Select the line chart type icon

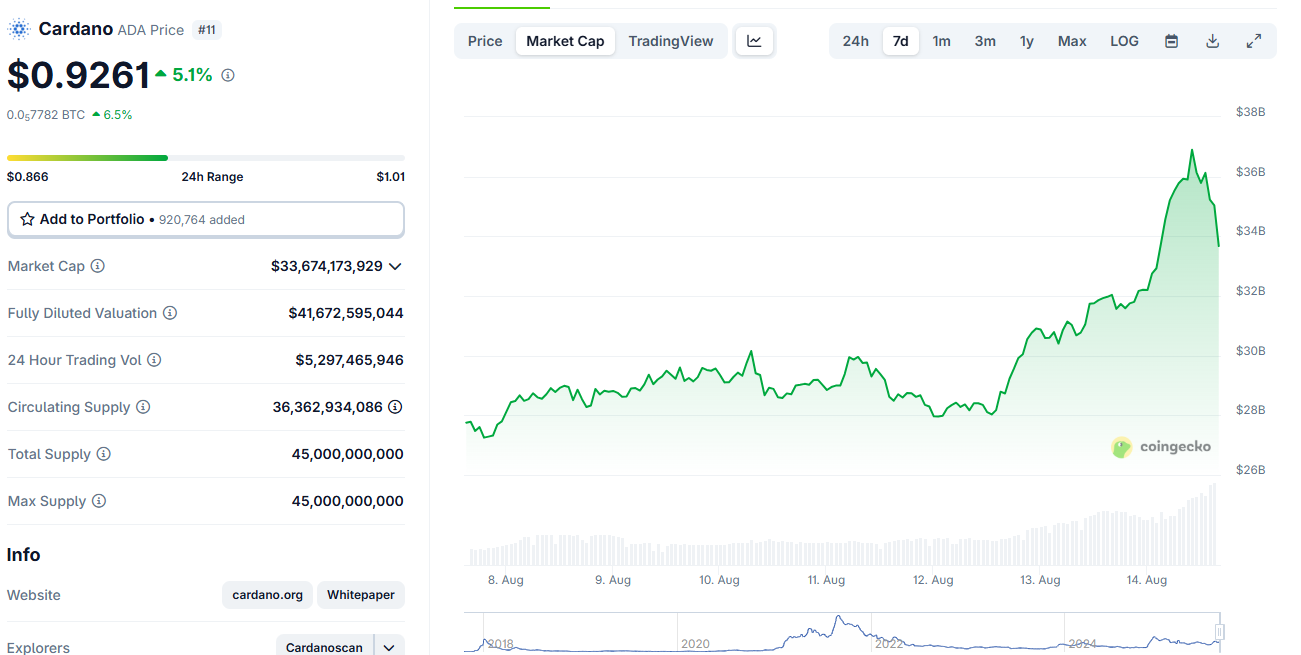click(754, 41)
